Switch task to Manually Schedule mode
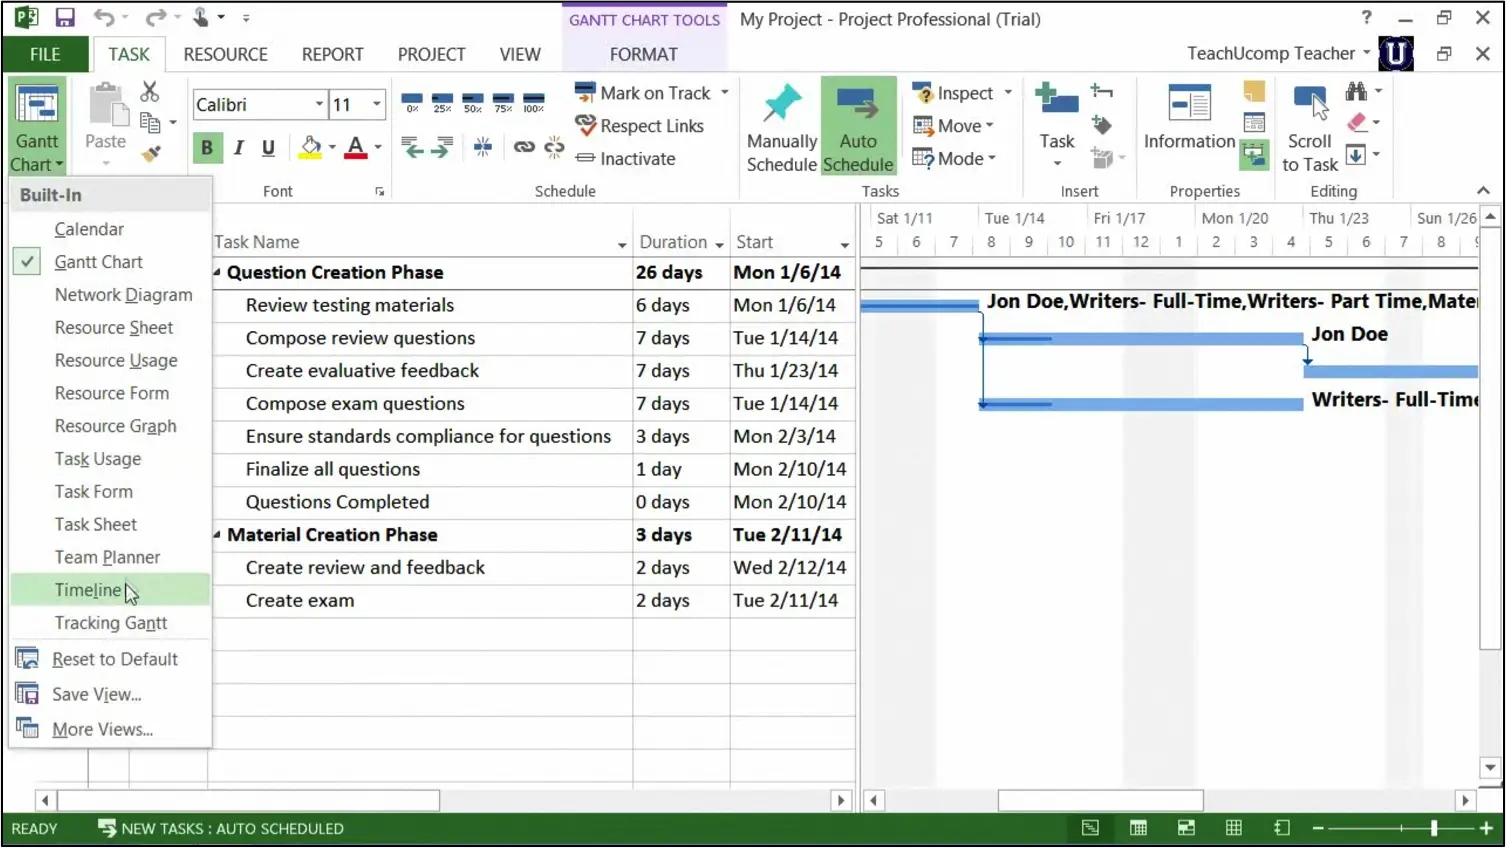Viewport: 1506px width, 848px height. point(781,125)
